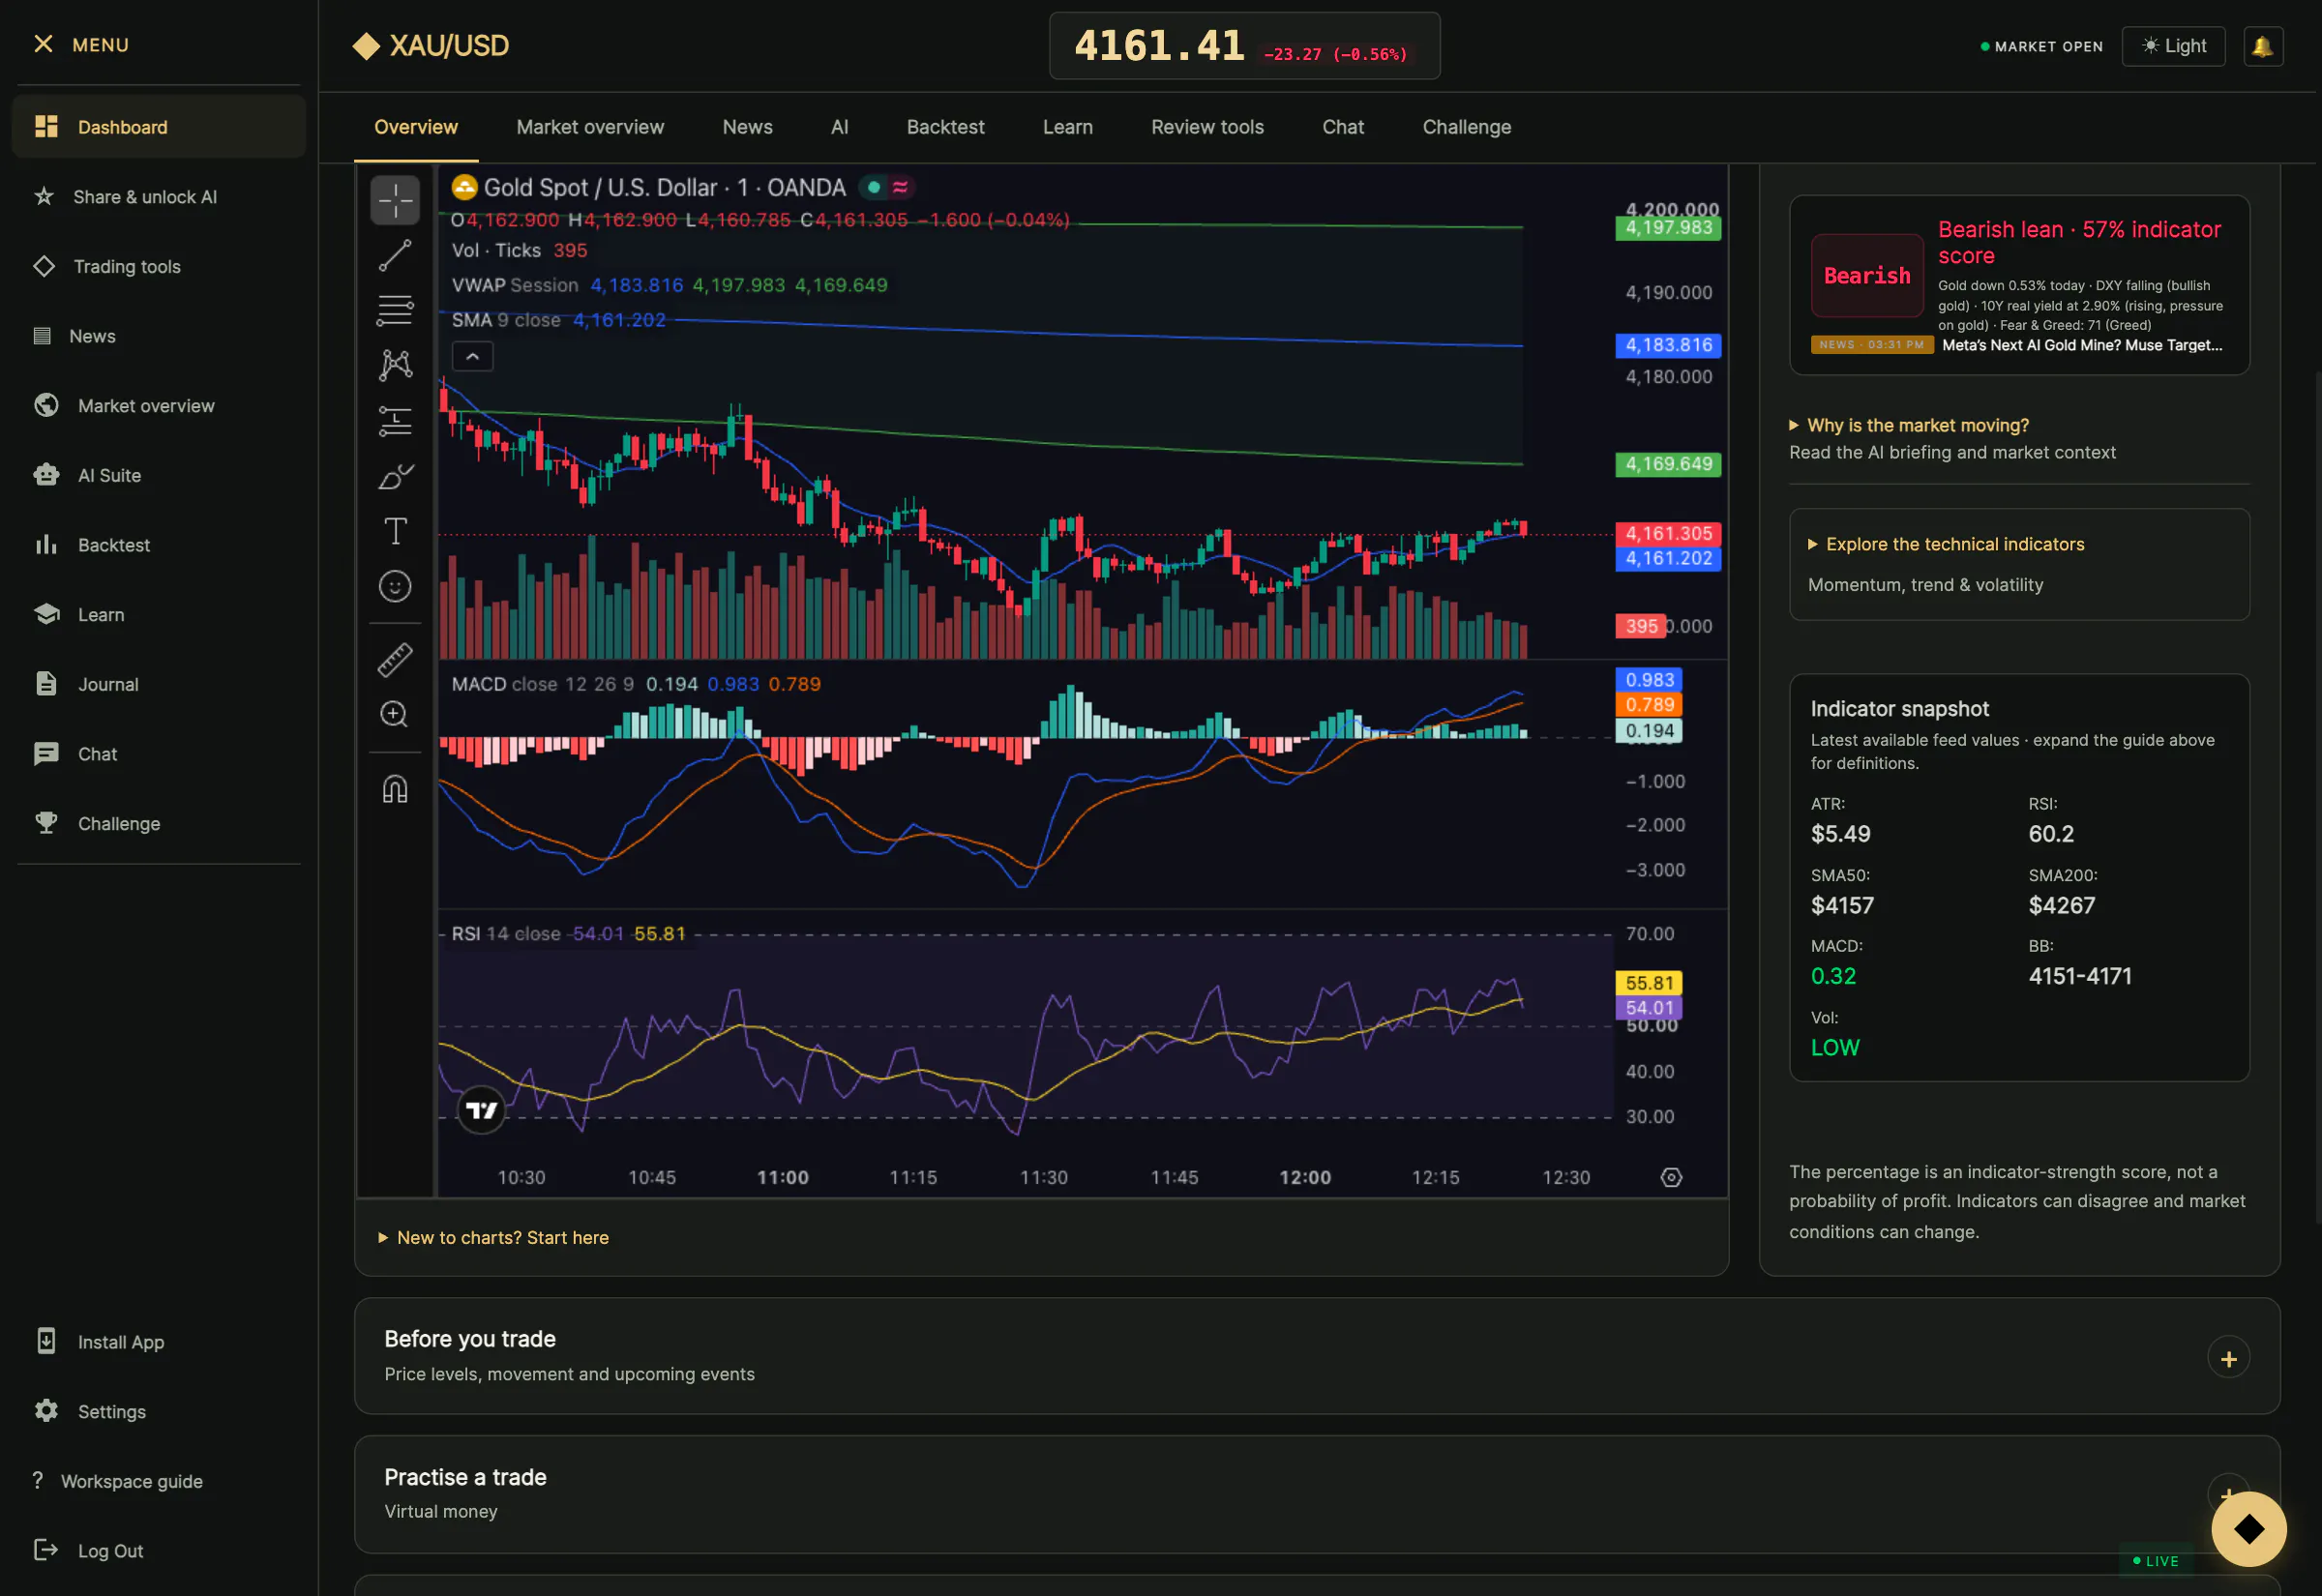Screen dimensions: 2322x1596
Task: Click Log Out in sidebar
Action: 159,1550
